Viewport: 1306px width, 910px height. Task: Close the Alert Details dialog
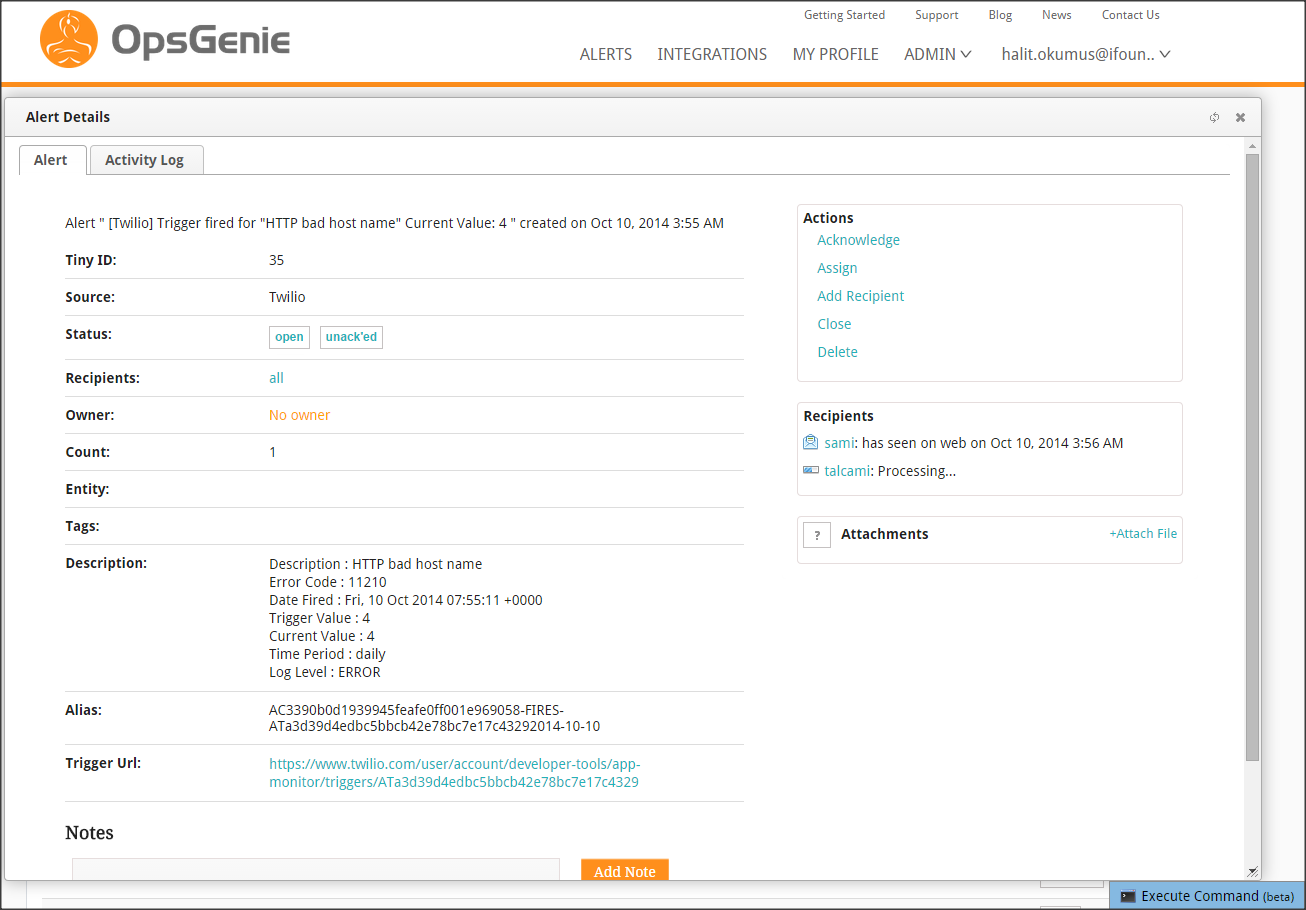(x=1240, y=117)
